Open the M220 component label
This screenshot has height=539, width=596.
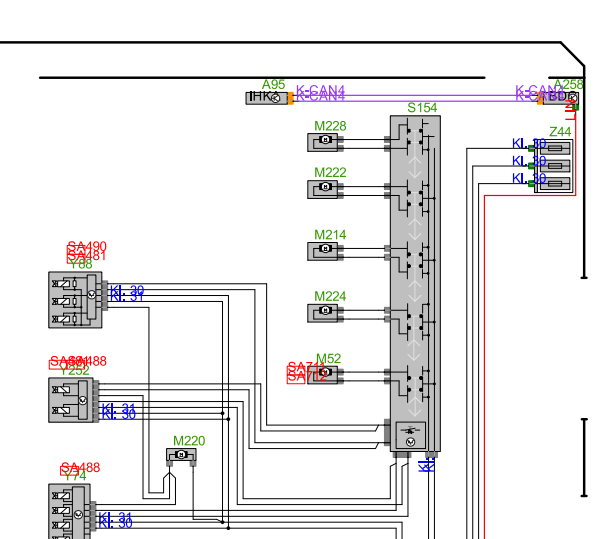(x=189, y=441)
